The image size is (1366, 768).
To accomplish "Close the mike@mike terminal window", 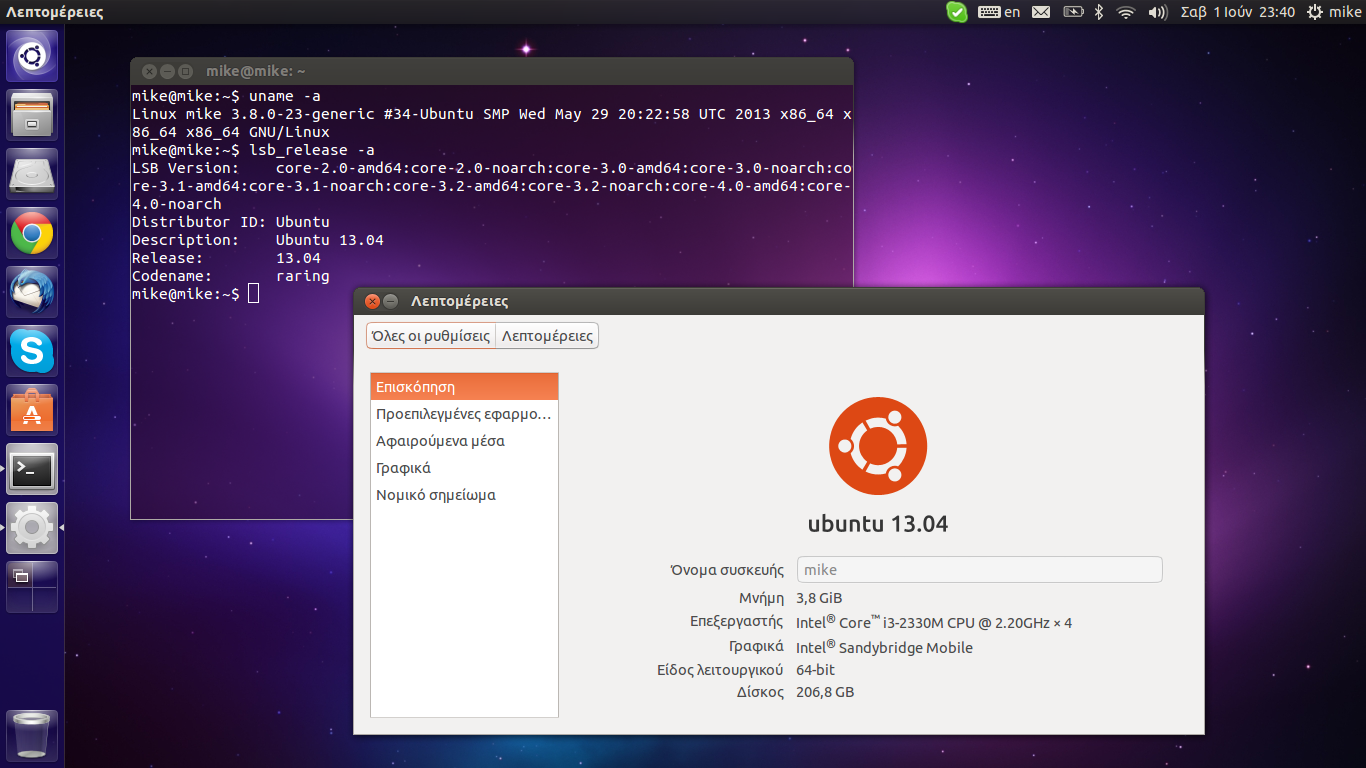I will click(x=149, y=71).
